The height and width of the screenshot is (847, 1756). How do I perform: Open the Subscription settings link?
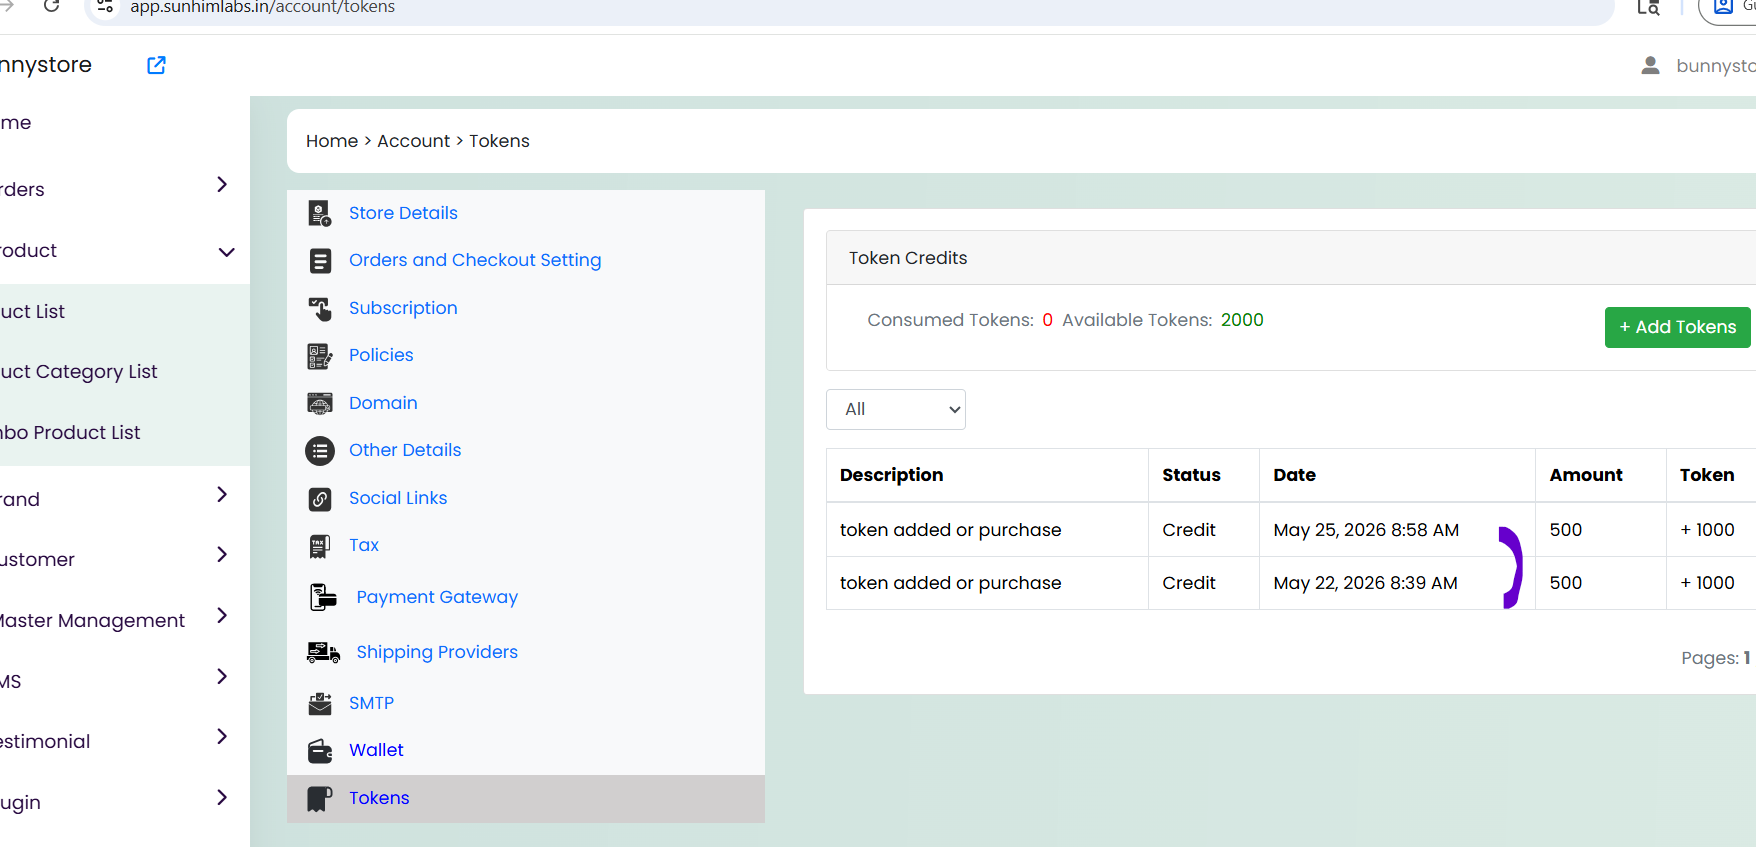click(403, 308)
